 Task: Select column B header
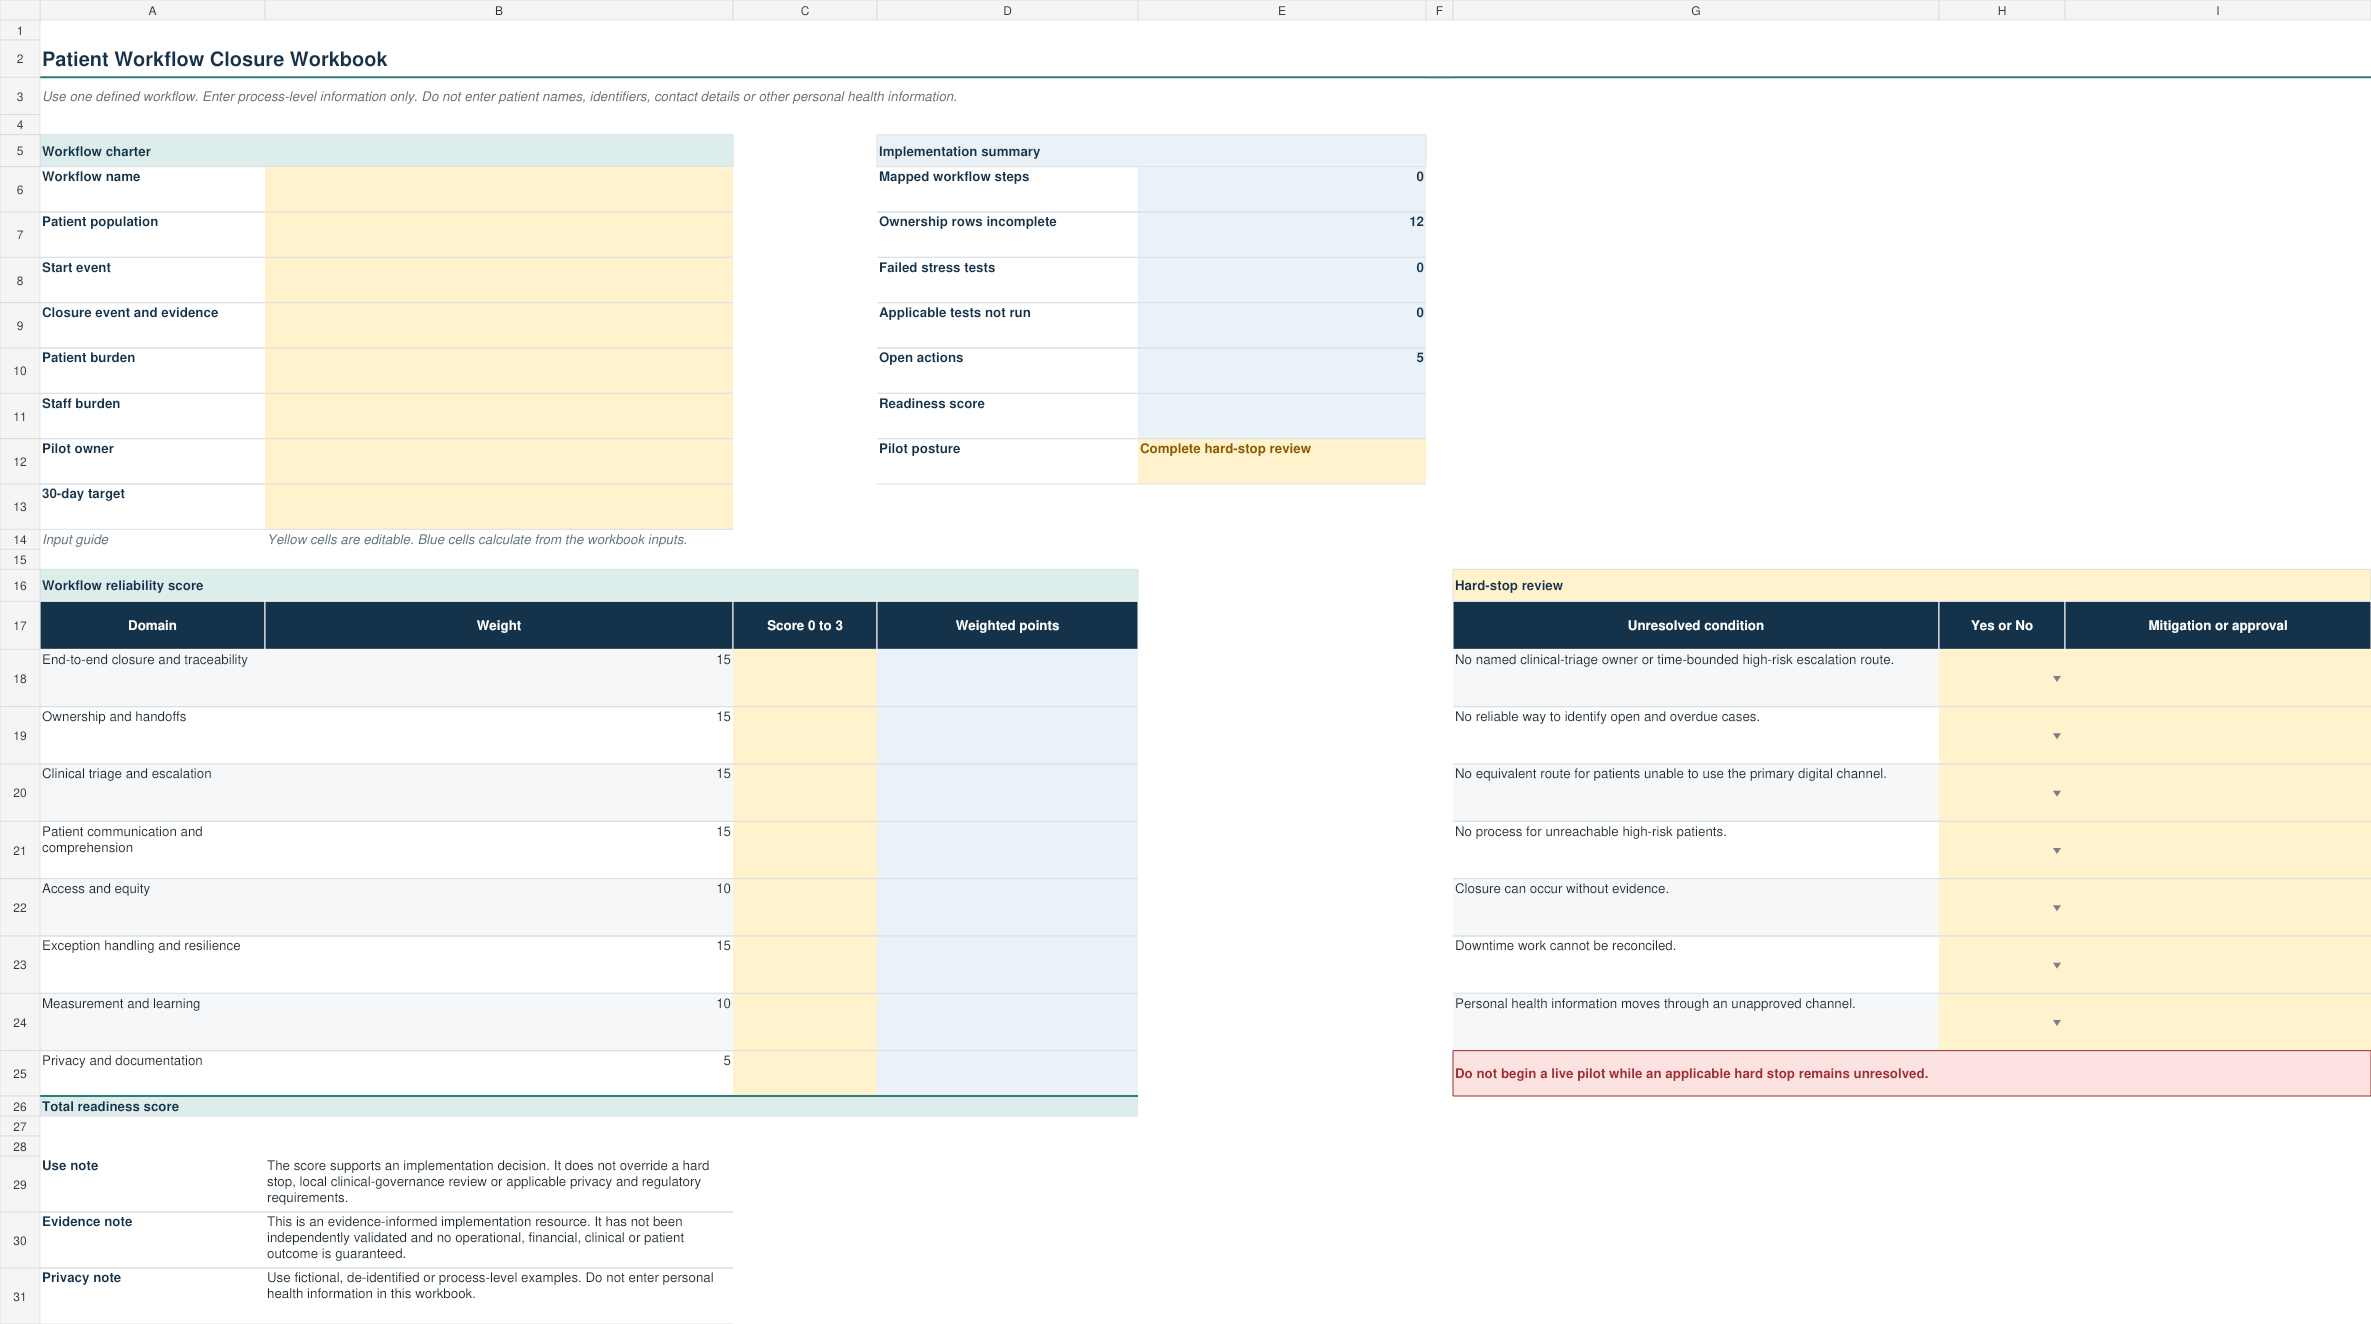pyautogui.click(x=498, y=10)
